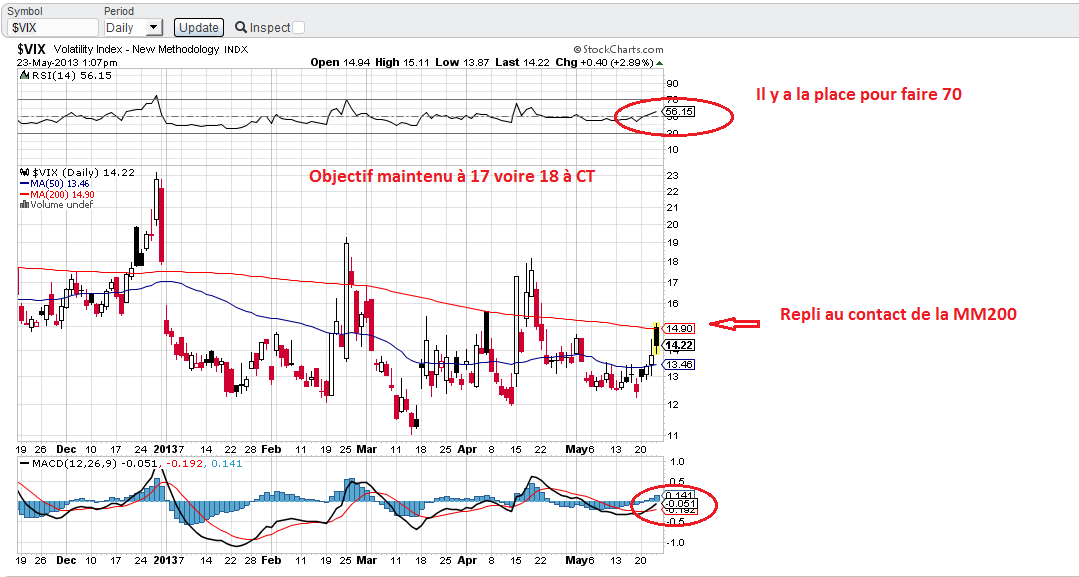Click the 14.22 last price tag
This screenshot has height=577, width=1079.
point(679,345)
